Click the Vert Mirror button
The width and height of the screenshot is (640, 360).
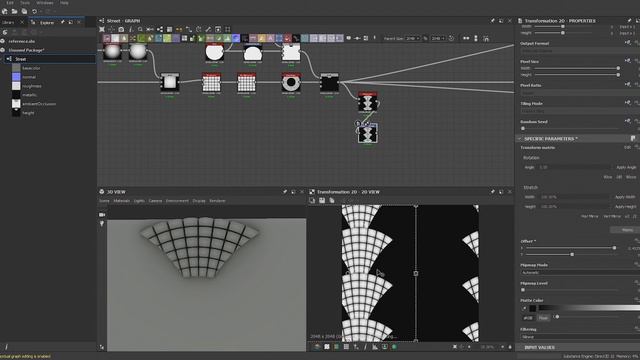coord(612,216)
